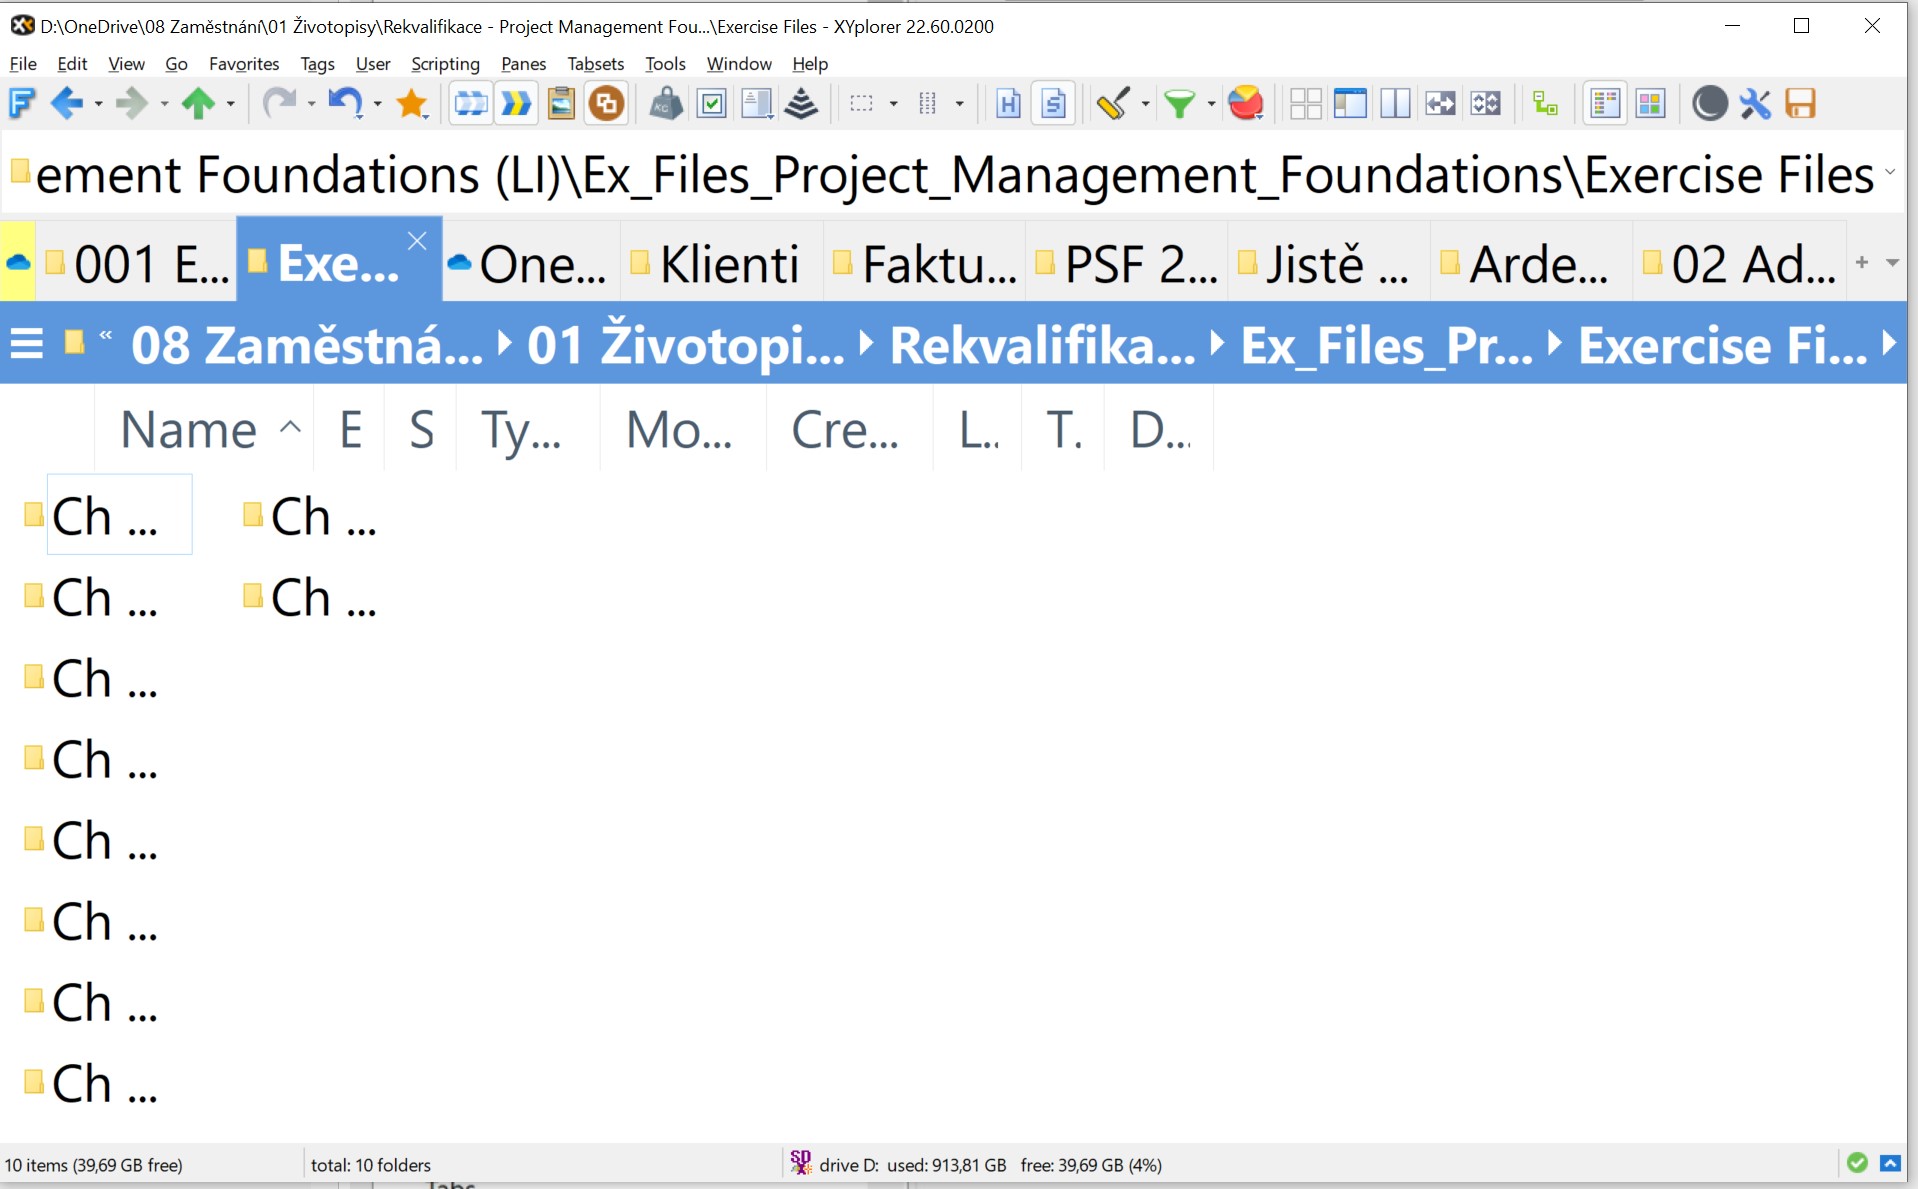
Task: Apply a color filter with the paint roller
Action: (1112, 103)
